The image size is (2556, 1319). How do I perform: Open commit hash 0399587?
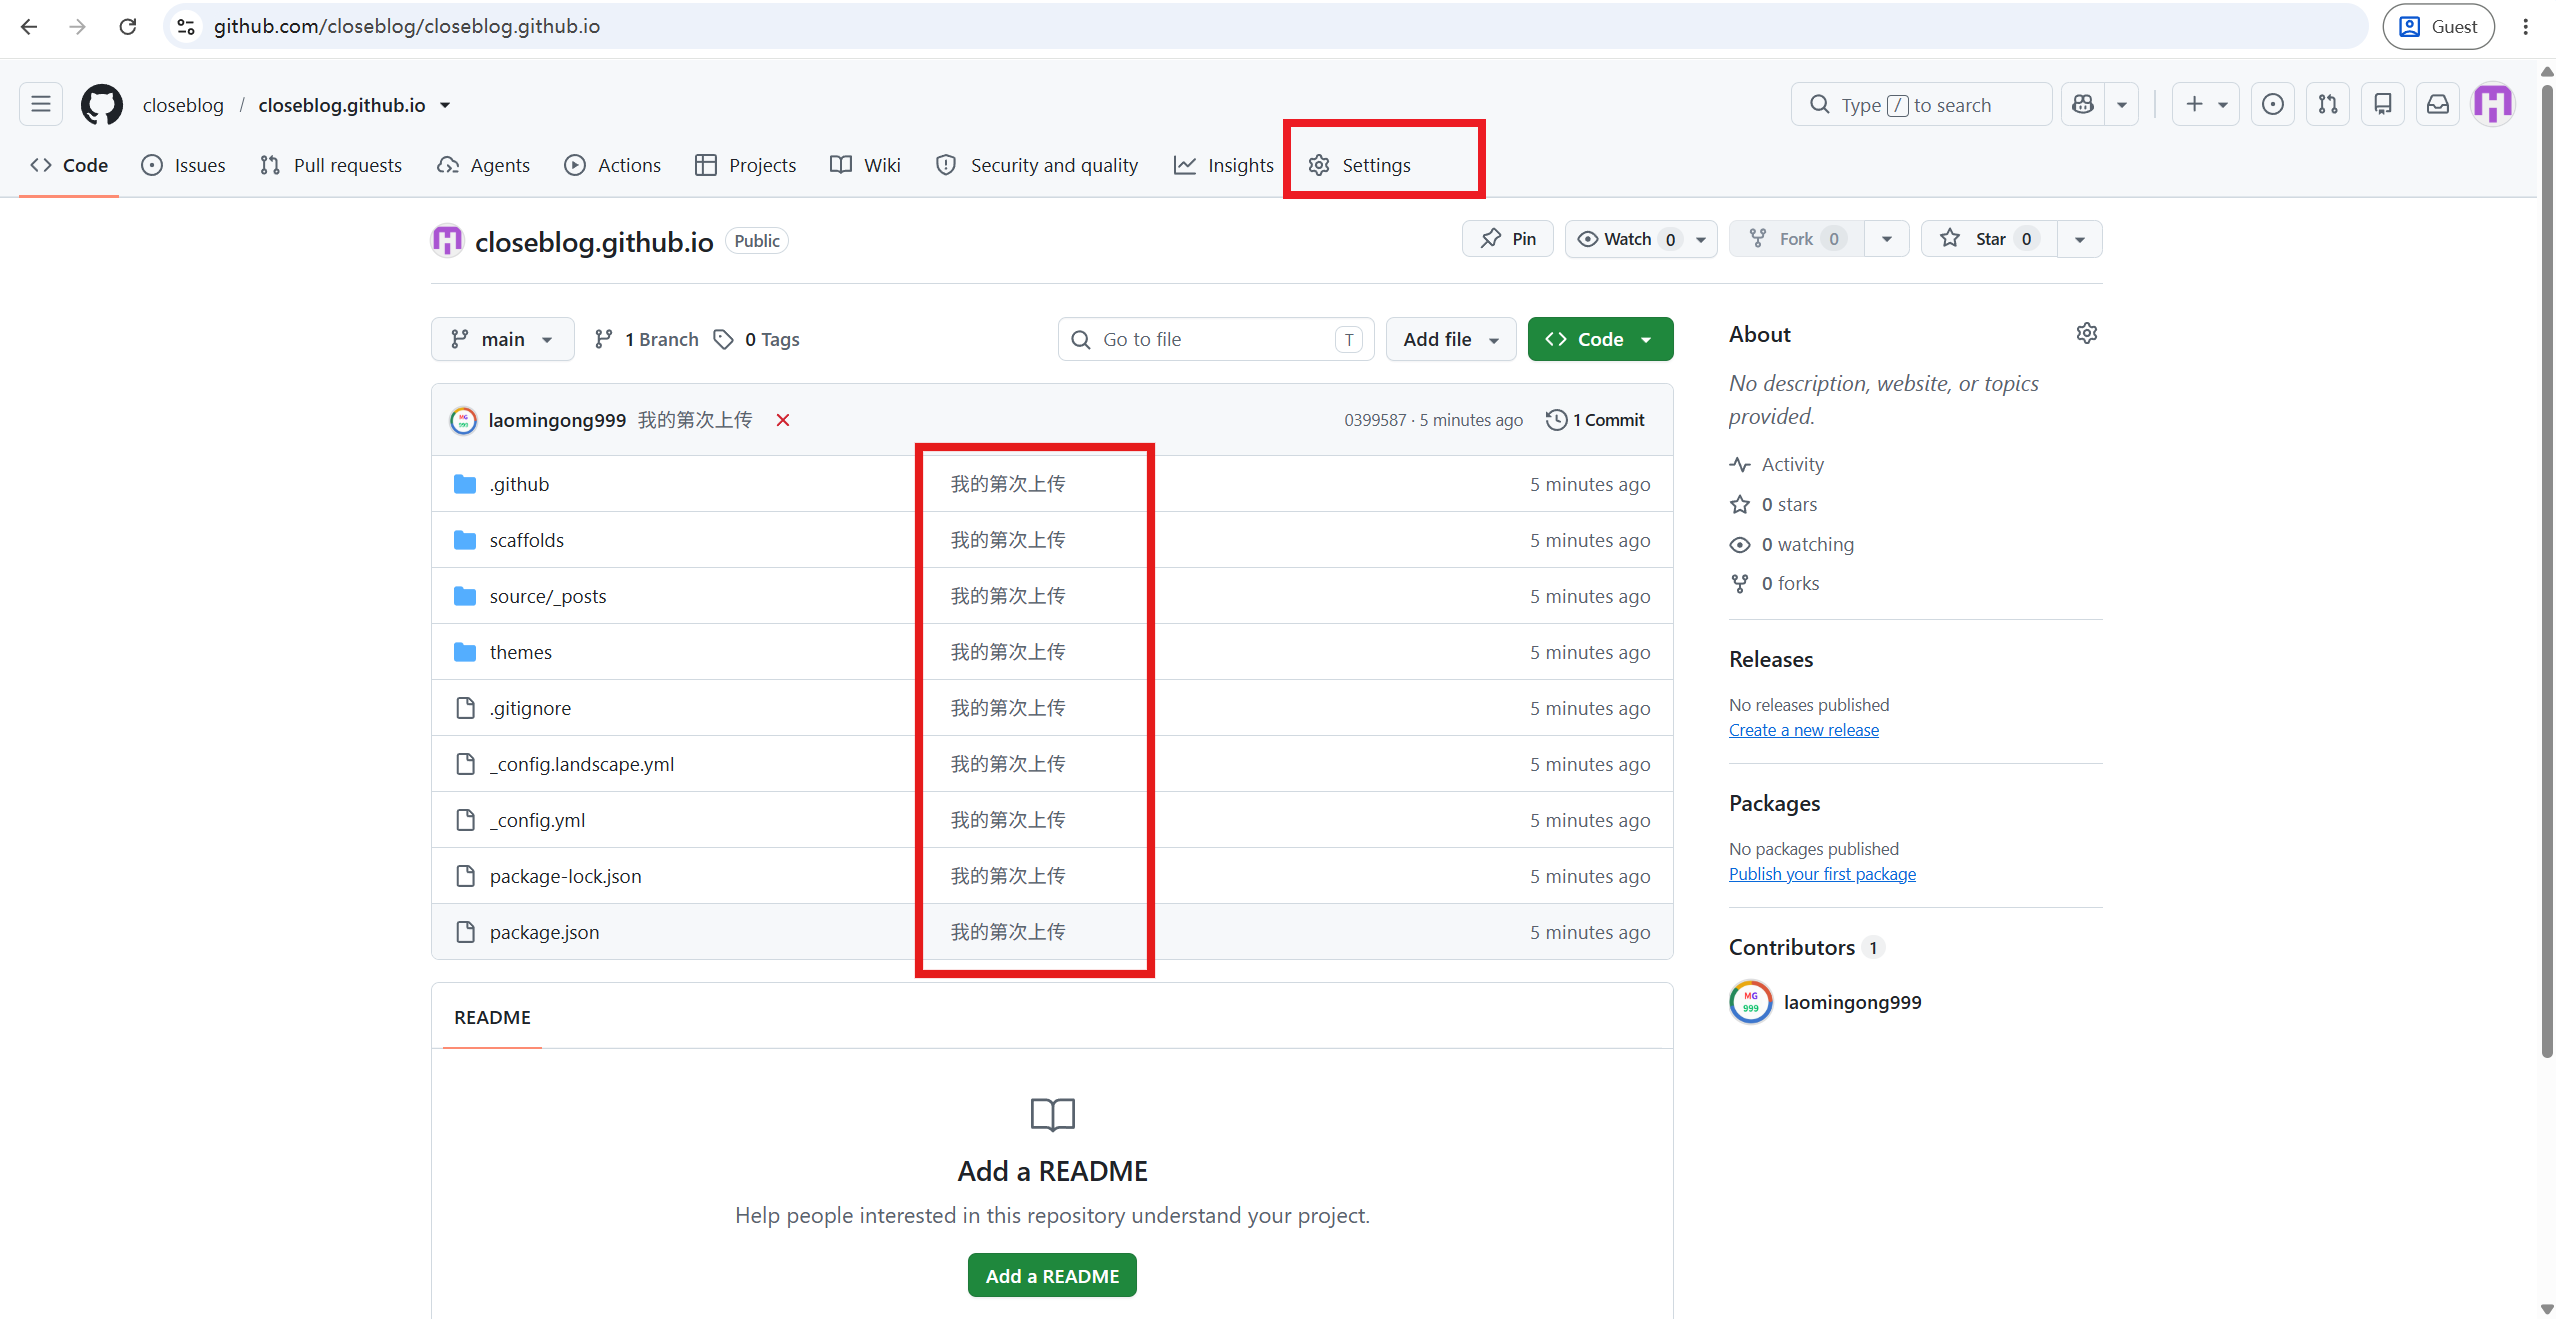point(1375,420)
